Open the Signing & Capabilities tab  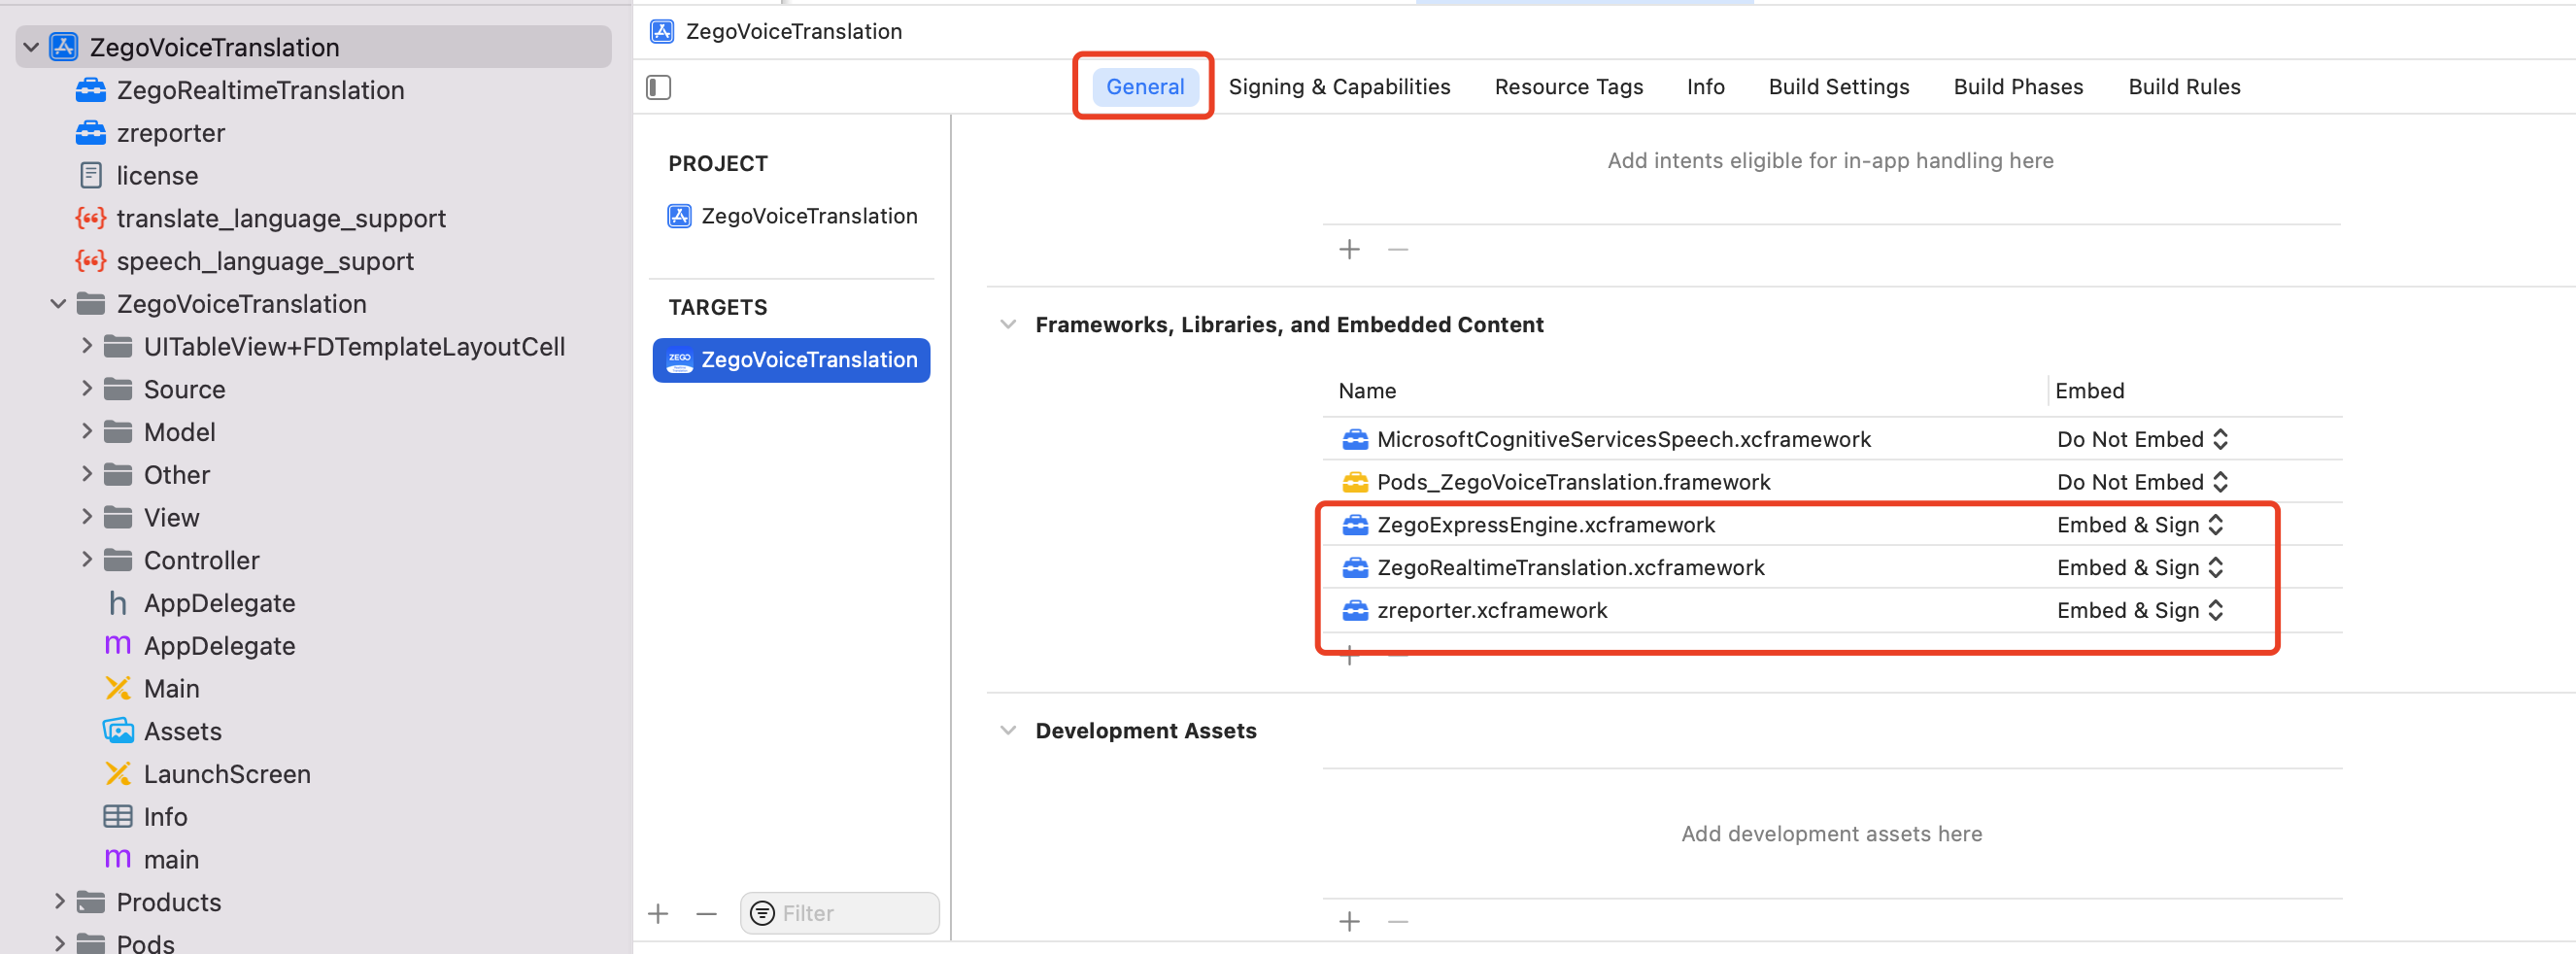pos(1339,87)
